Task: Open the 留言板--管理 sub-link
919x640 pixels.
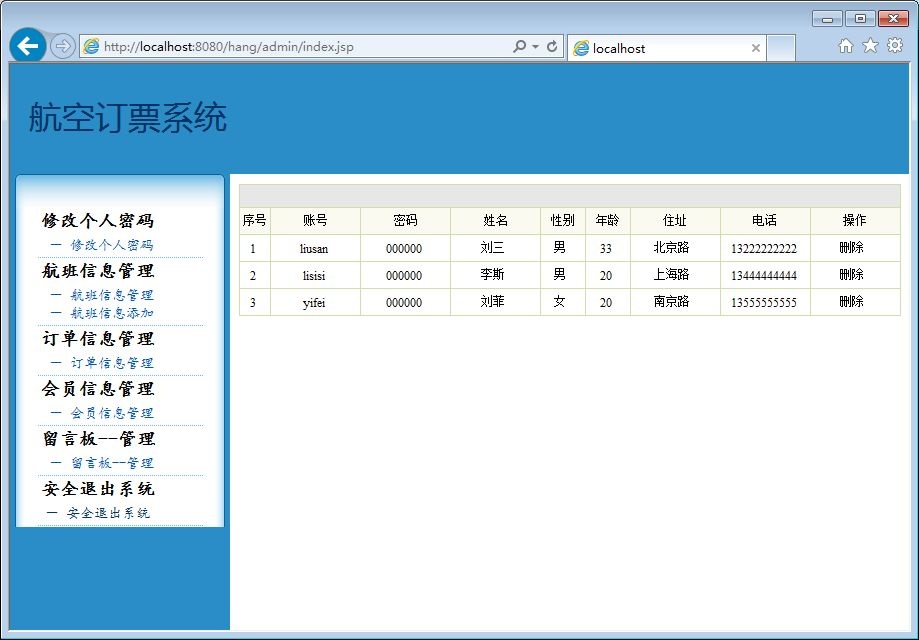Action: pos(112,463)
